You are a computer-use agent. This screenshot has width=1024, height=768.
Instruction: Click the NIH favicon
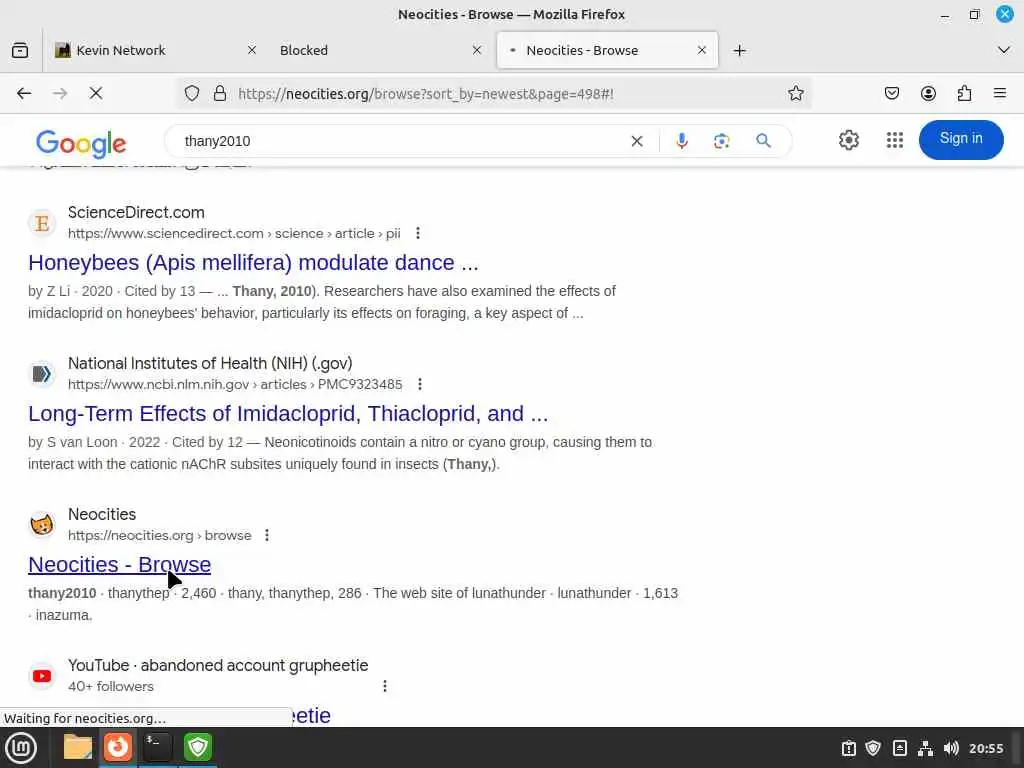[42, 374]
